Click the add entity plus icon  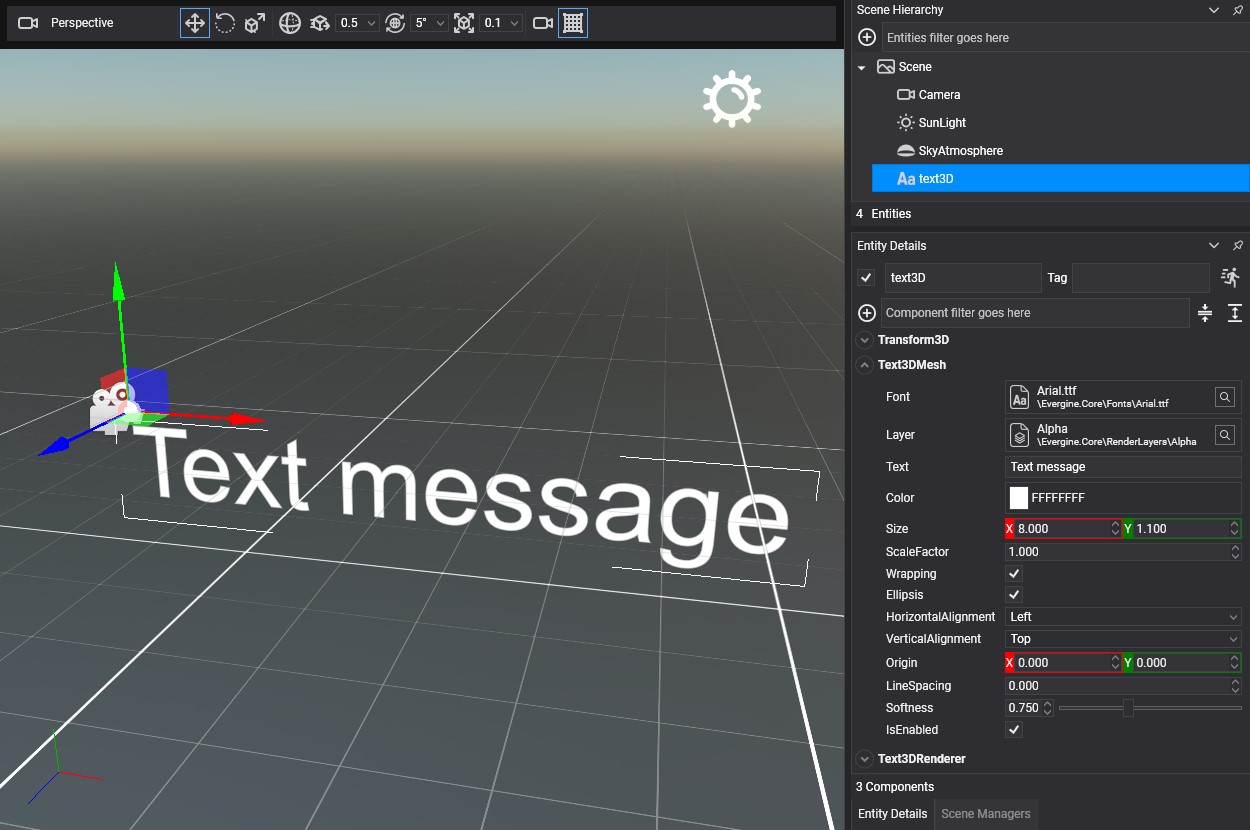click(867, 38)
